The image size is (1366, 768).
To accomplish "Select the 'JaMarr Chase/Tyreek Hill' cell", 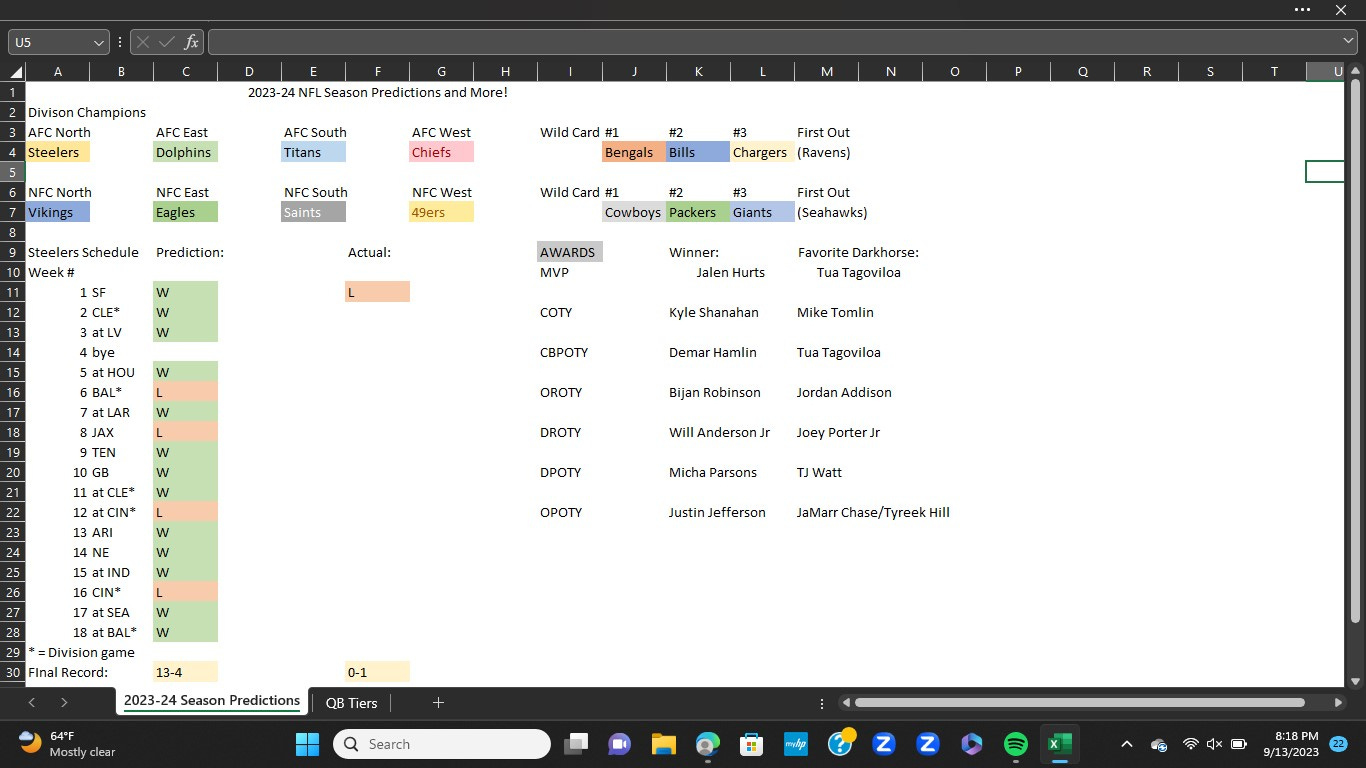I will (x=873, y=512).
